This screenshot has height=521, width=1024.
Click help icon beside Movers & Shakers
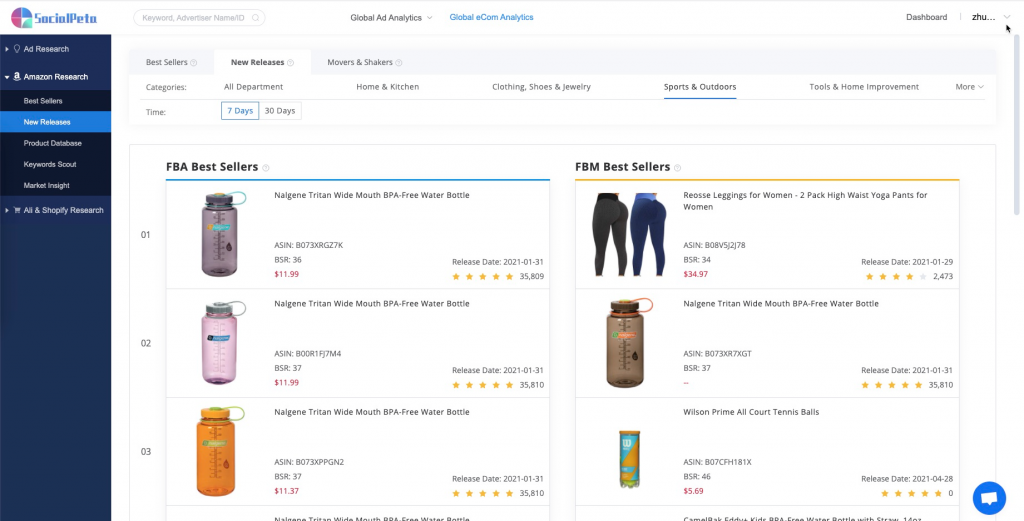coord(398,63)
